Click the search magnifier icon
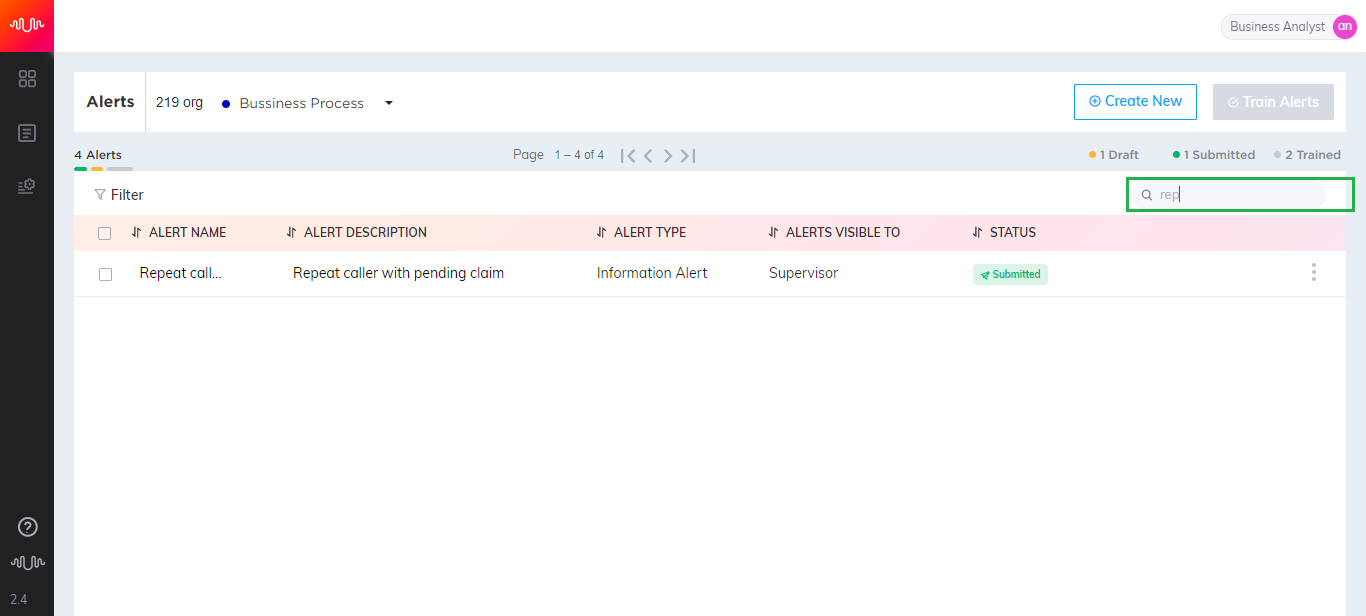 1147,195
